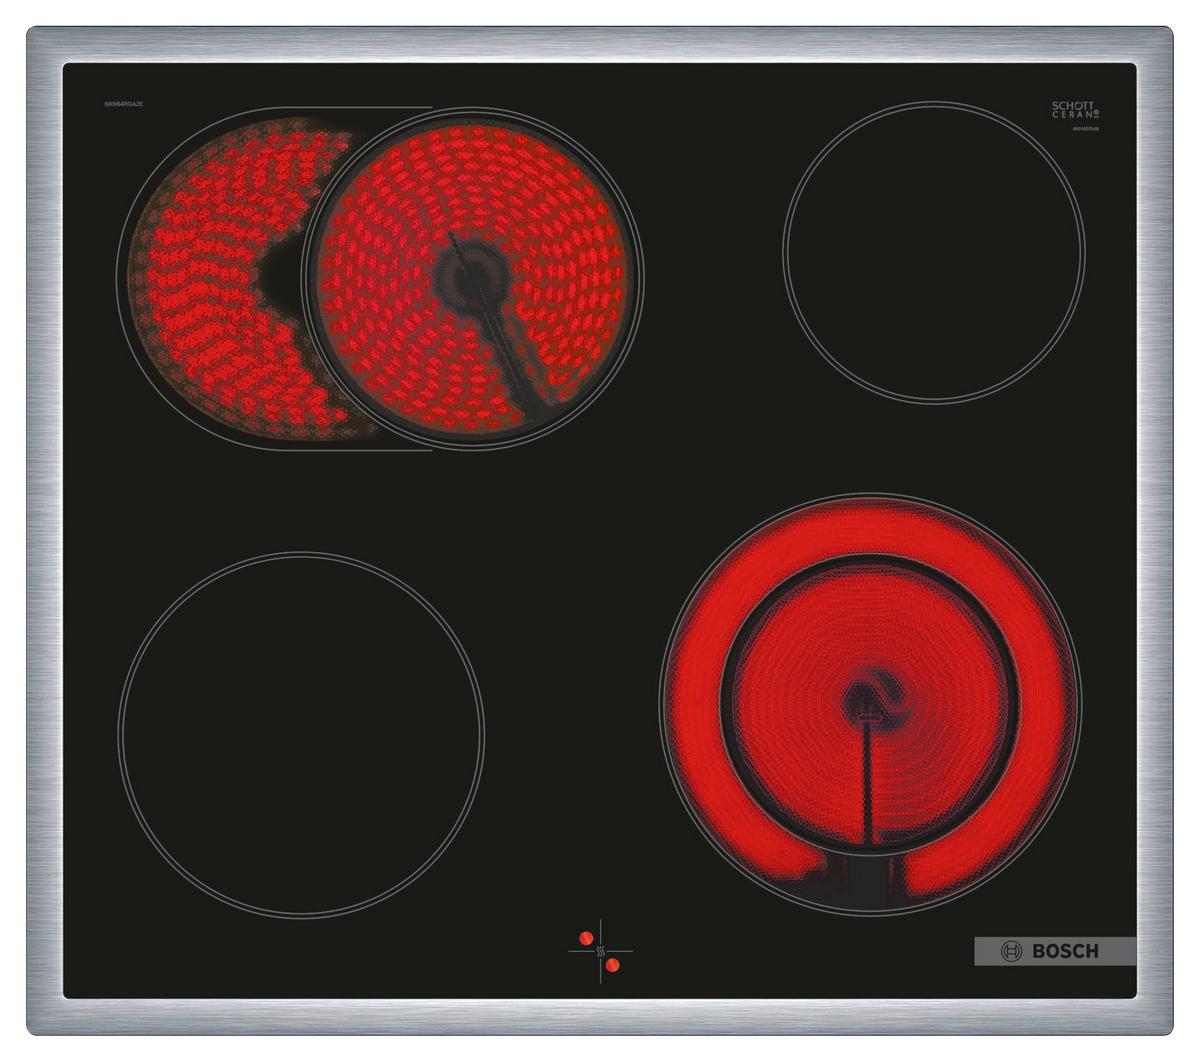This screenshot has height=1062, width=1200.
Task: Click the stainless steel frame's top edge
Action: (x=600, y=44)
